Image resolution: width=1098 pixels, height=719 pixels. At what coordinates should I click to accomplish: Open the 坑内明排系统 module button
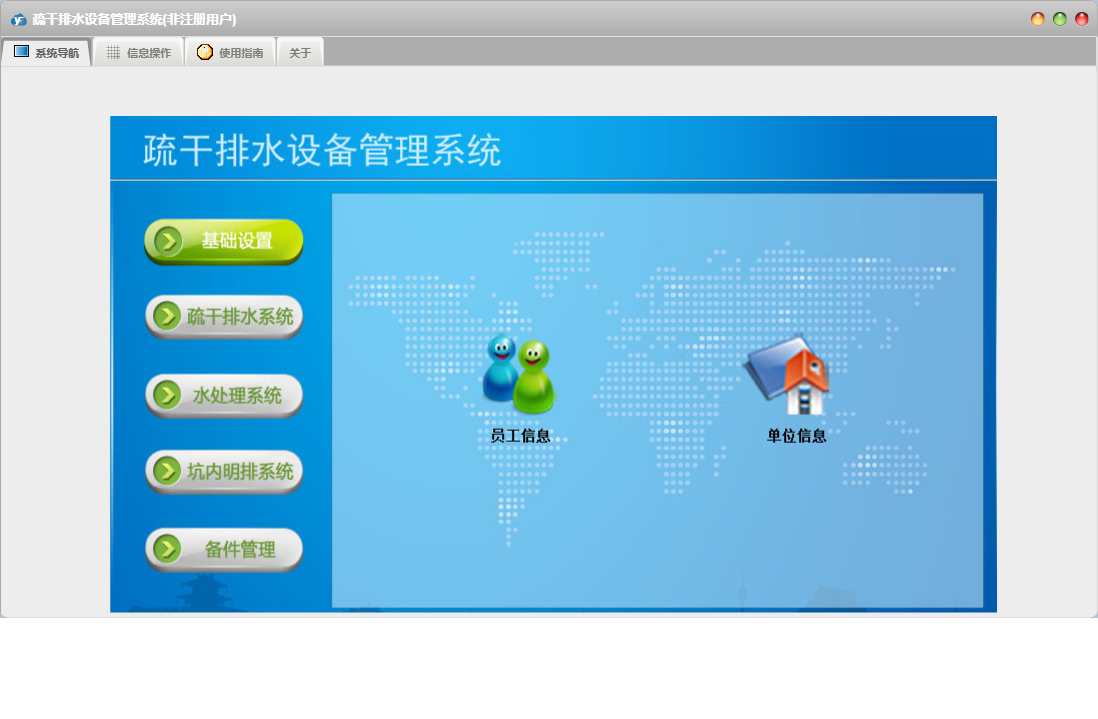(223, 472)
